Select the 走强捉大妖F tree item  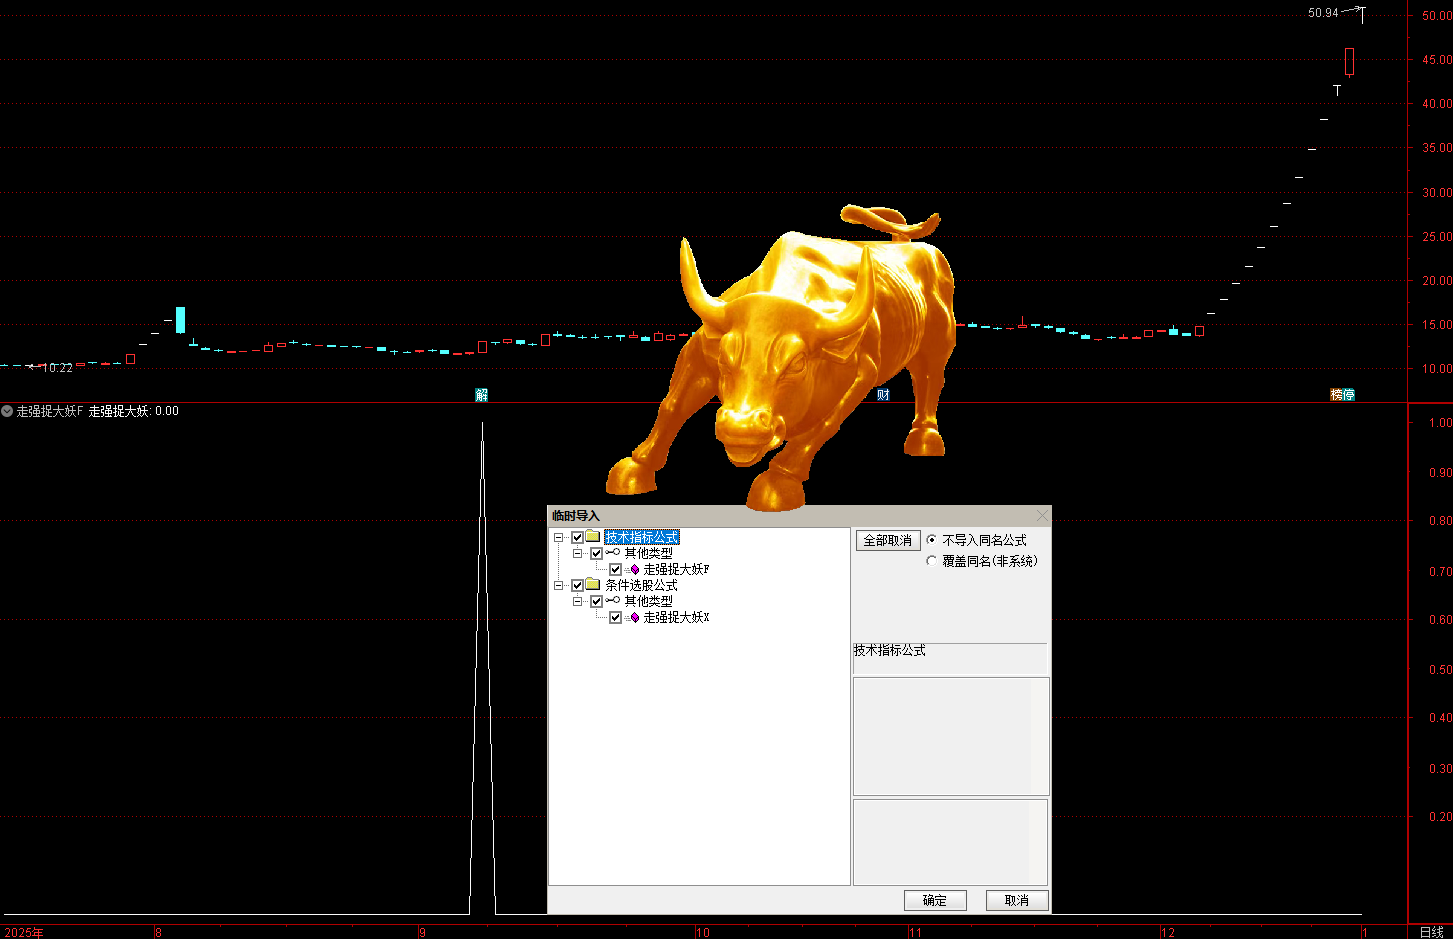pyautogui.click(x=676, y=569)
